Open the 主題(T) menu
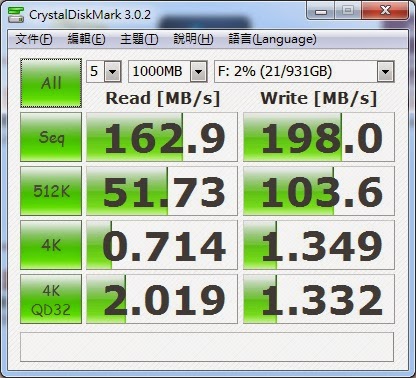 139,40
